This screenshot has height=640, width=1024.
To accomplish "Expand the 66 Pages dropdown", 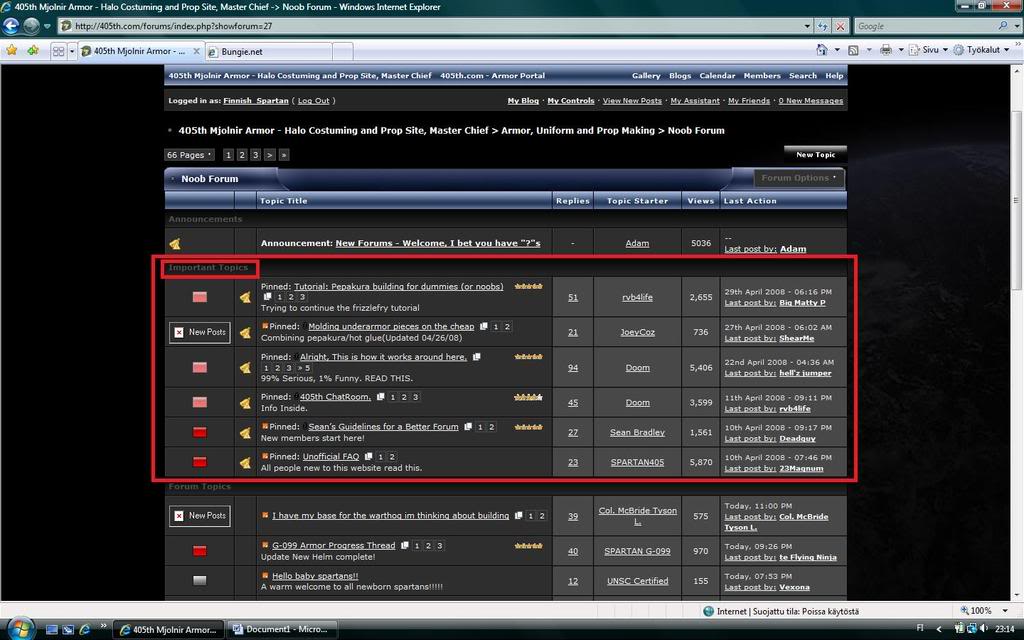I will [x=189, y=155].
